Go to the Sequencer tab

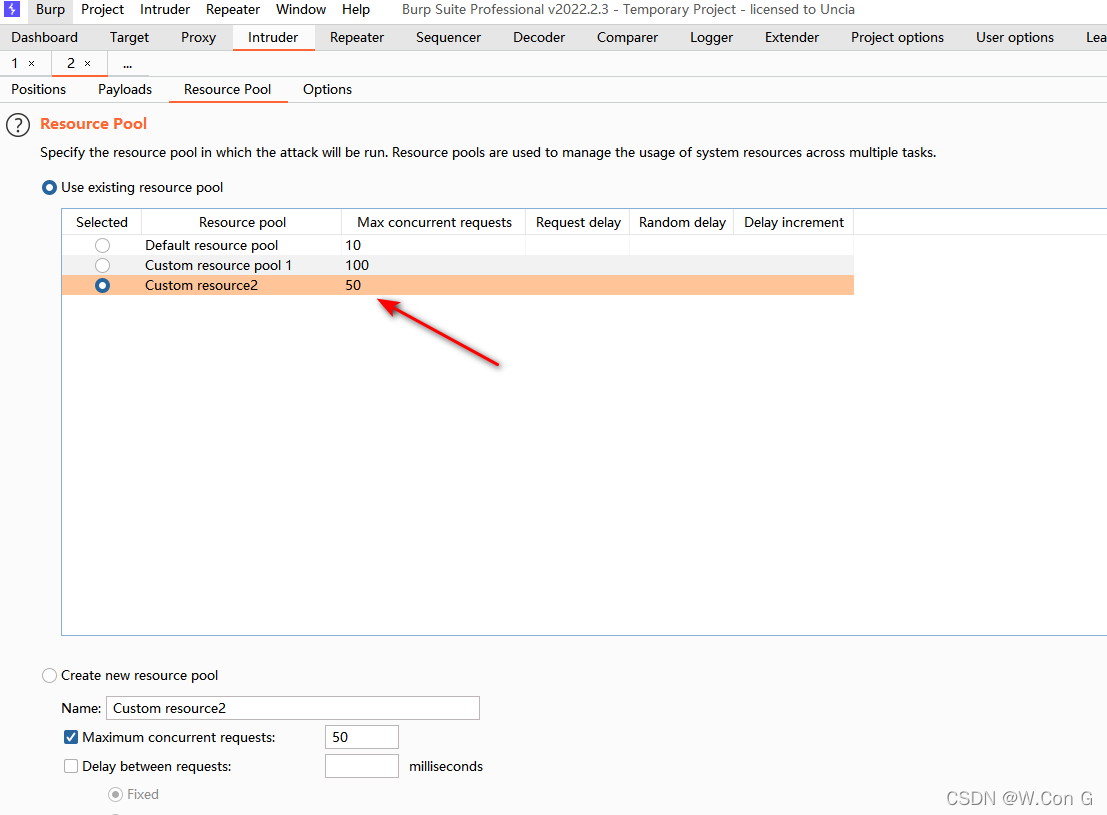coord(448,37)
